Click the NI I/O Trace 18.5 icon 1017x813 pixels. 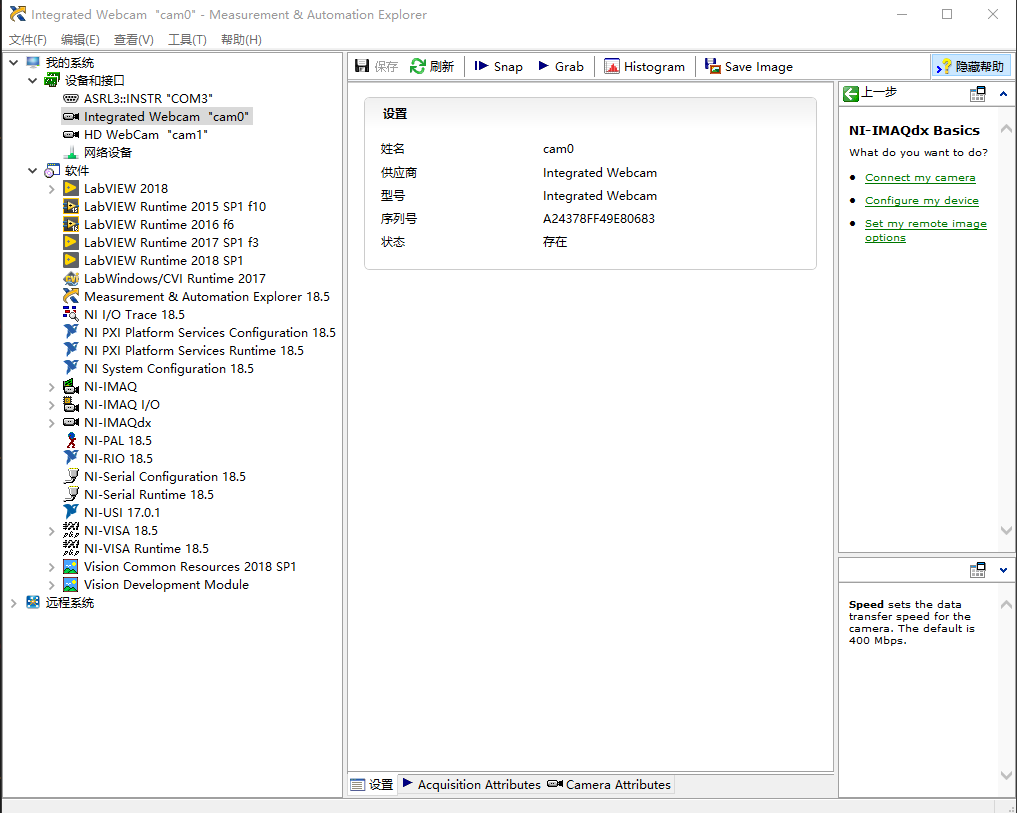[x=71, y=314]
